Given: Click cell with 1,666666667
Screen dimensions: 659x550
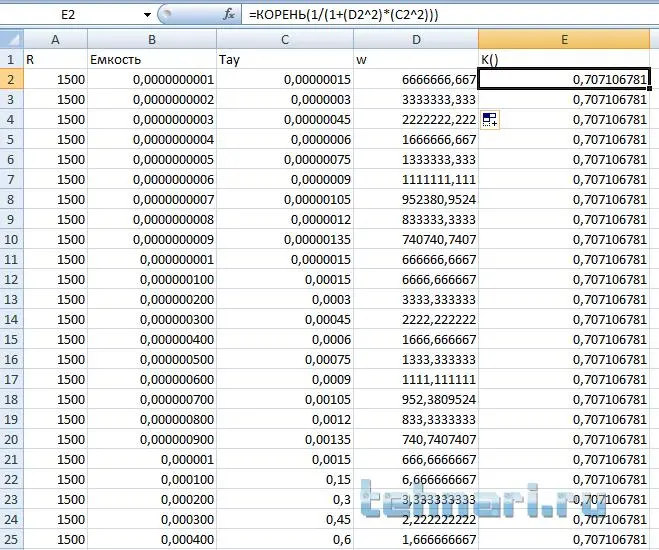Looking at the screenshot, I should (416, 539).
